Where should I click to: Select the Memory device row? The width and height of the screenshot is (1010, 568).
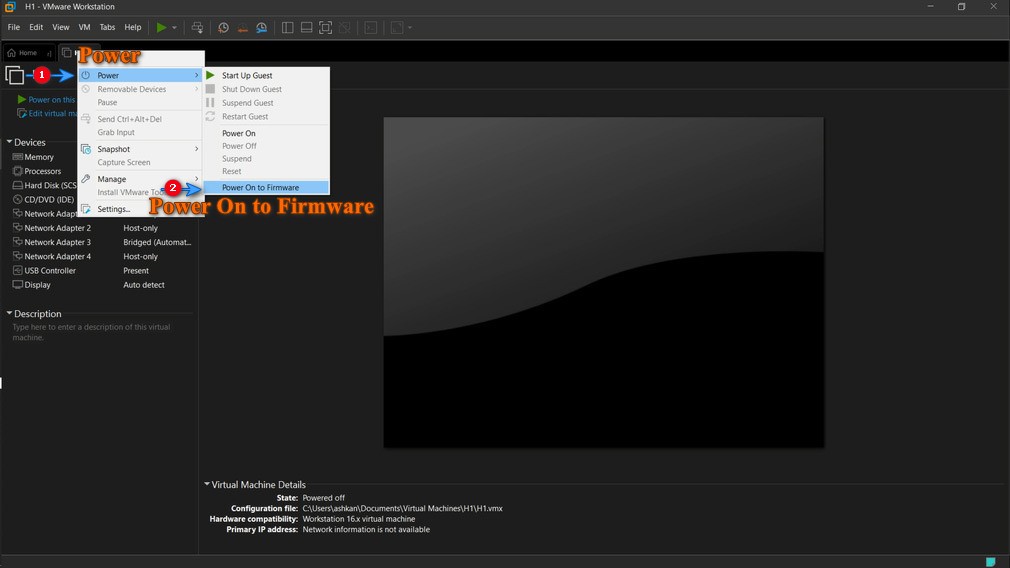pyautogui.click(x=39, y=157)
